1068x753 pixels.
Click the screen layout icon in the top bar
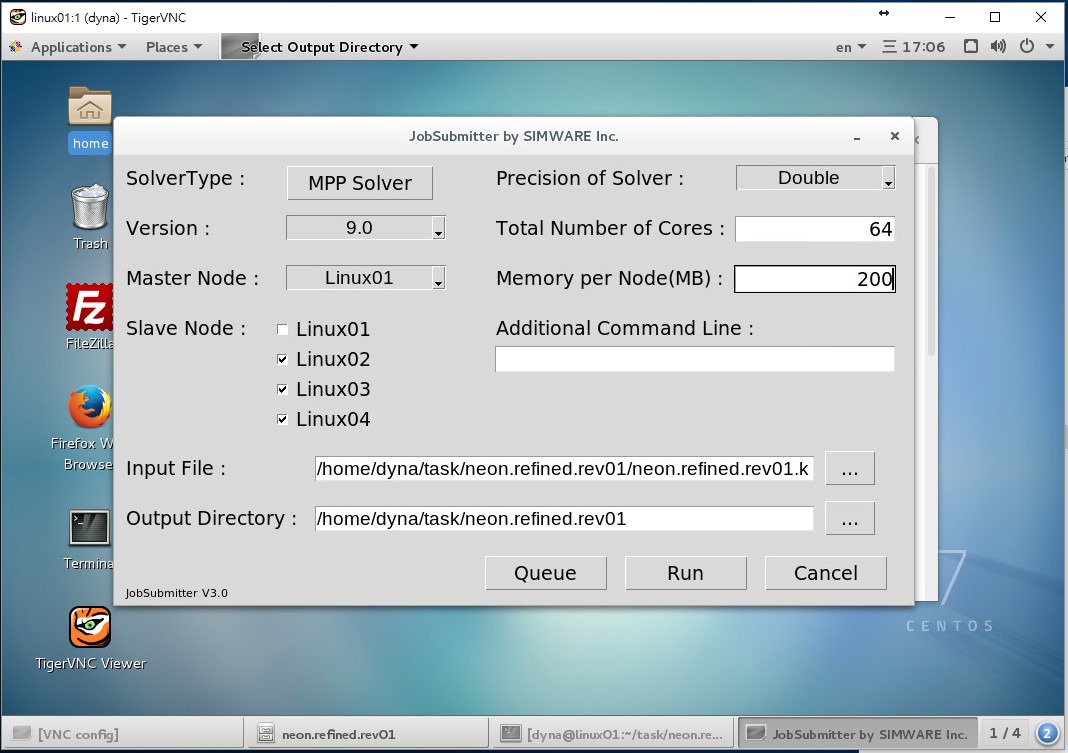pyautogui.click(x=971, y=46)
